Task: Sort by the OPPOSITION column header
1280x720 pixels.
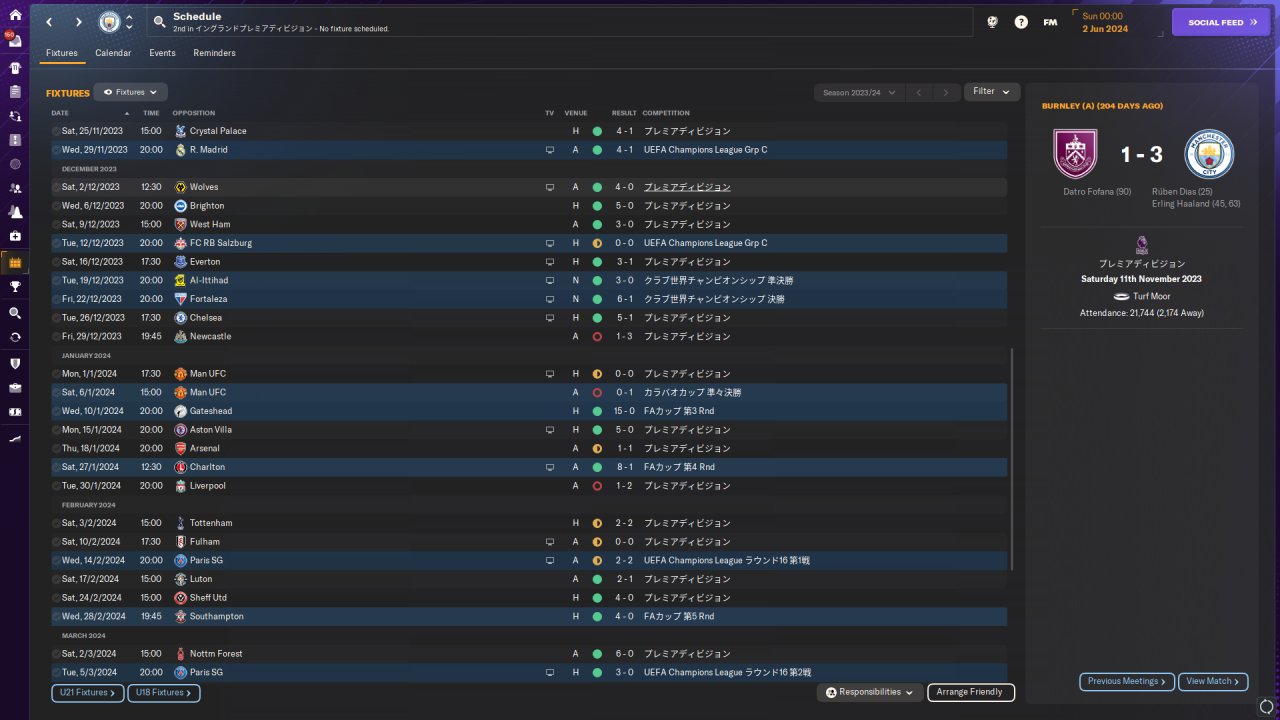Action: (193, 113)
